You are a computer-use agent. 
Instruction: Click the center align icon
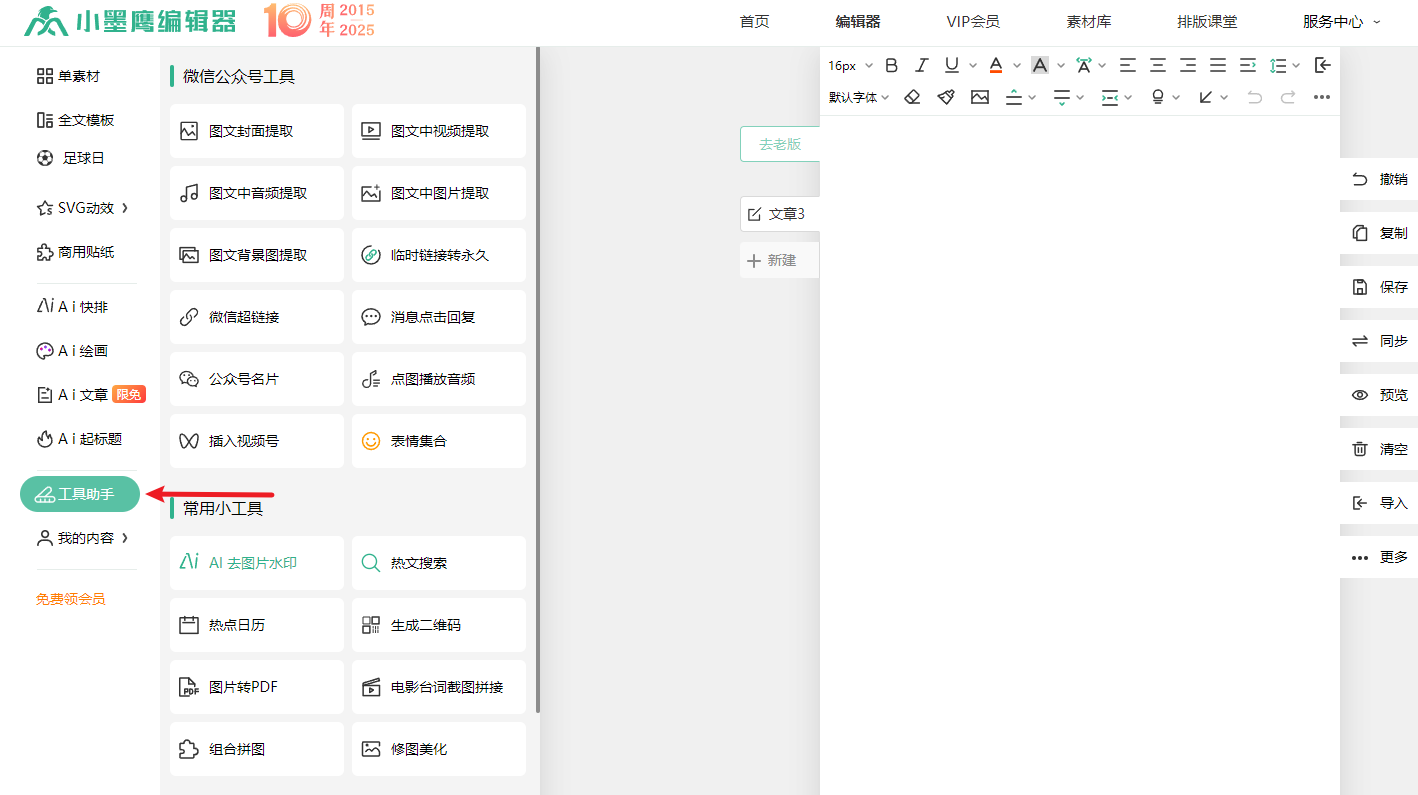pos(1157,65)
